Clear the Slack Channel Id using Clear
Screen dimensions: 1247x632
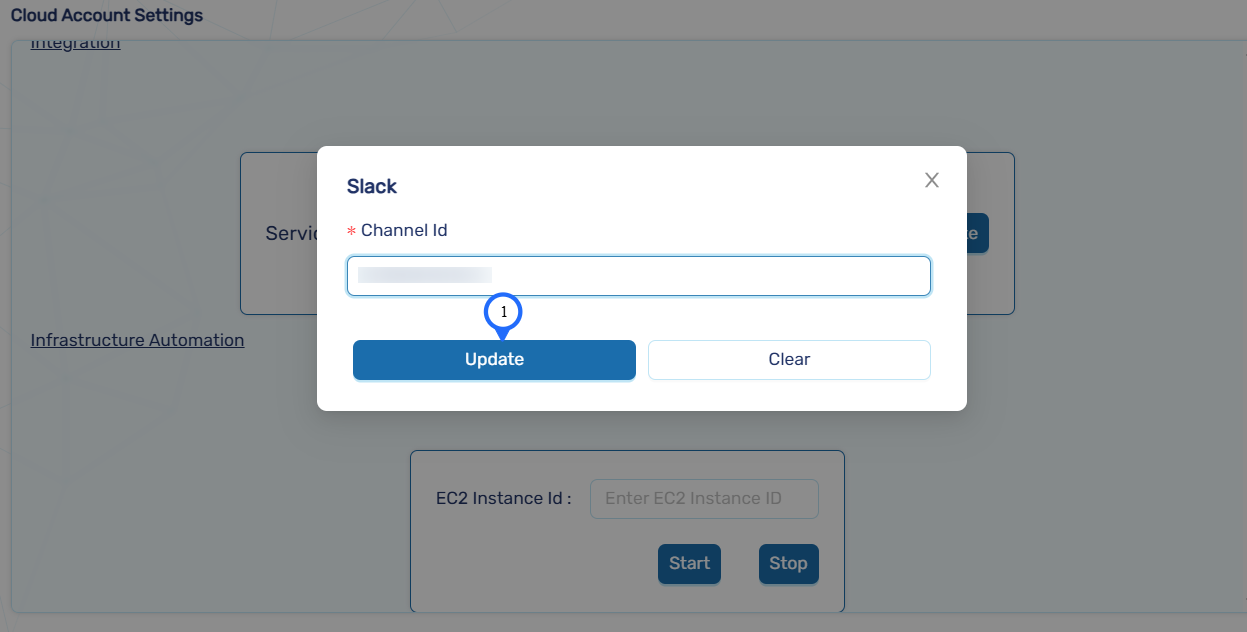(x=789, y=360)
